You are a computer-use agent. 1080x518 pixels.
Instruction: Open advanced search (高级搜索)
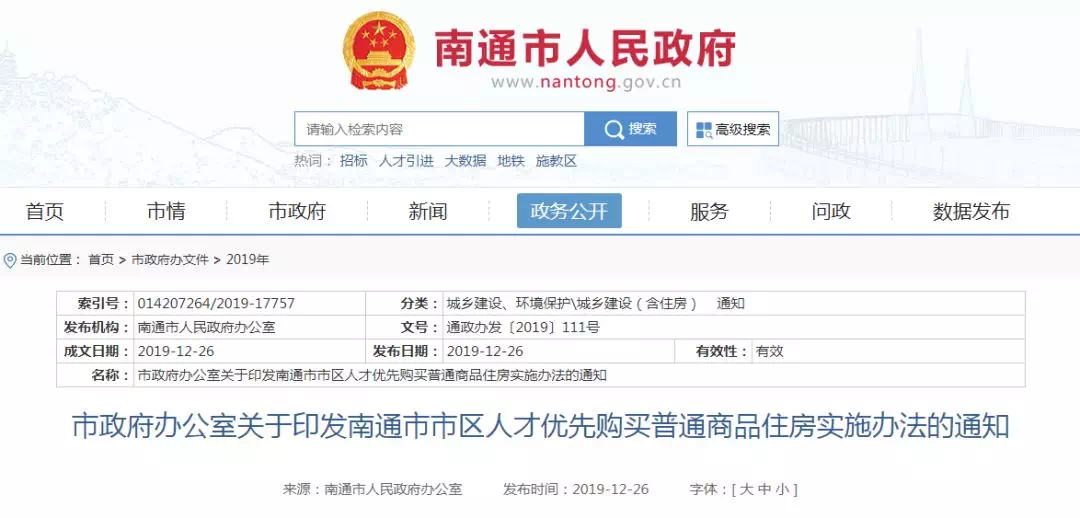pyautogui.click(x=733, y=129)
